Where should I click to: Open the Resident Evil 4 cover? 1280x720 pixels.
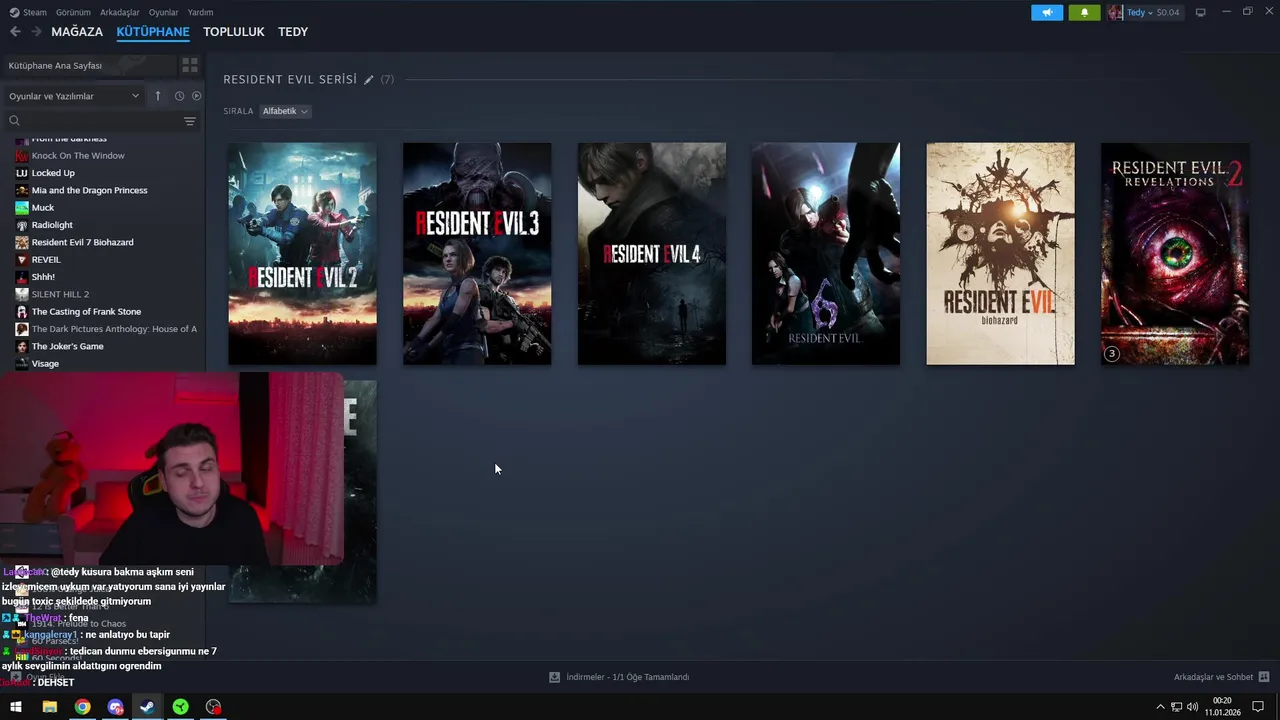652,254
